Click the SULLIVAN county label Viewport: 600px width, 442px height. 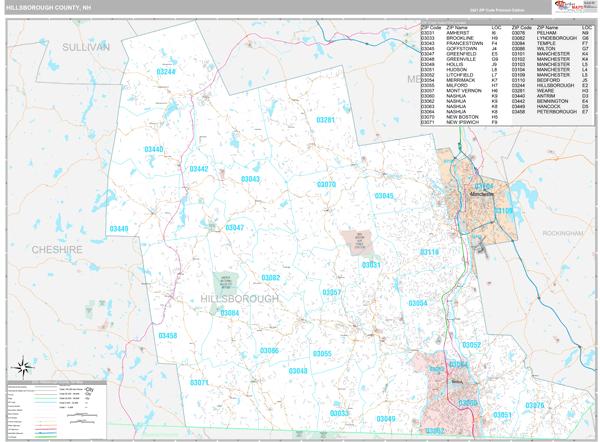pos(86,47)
